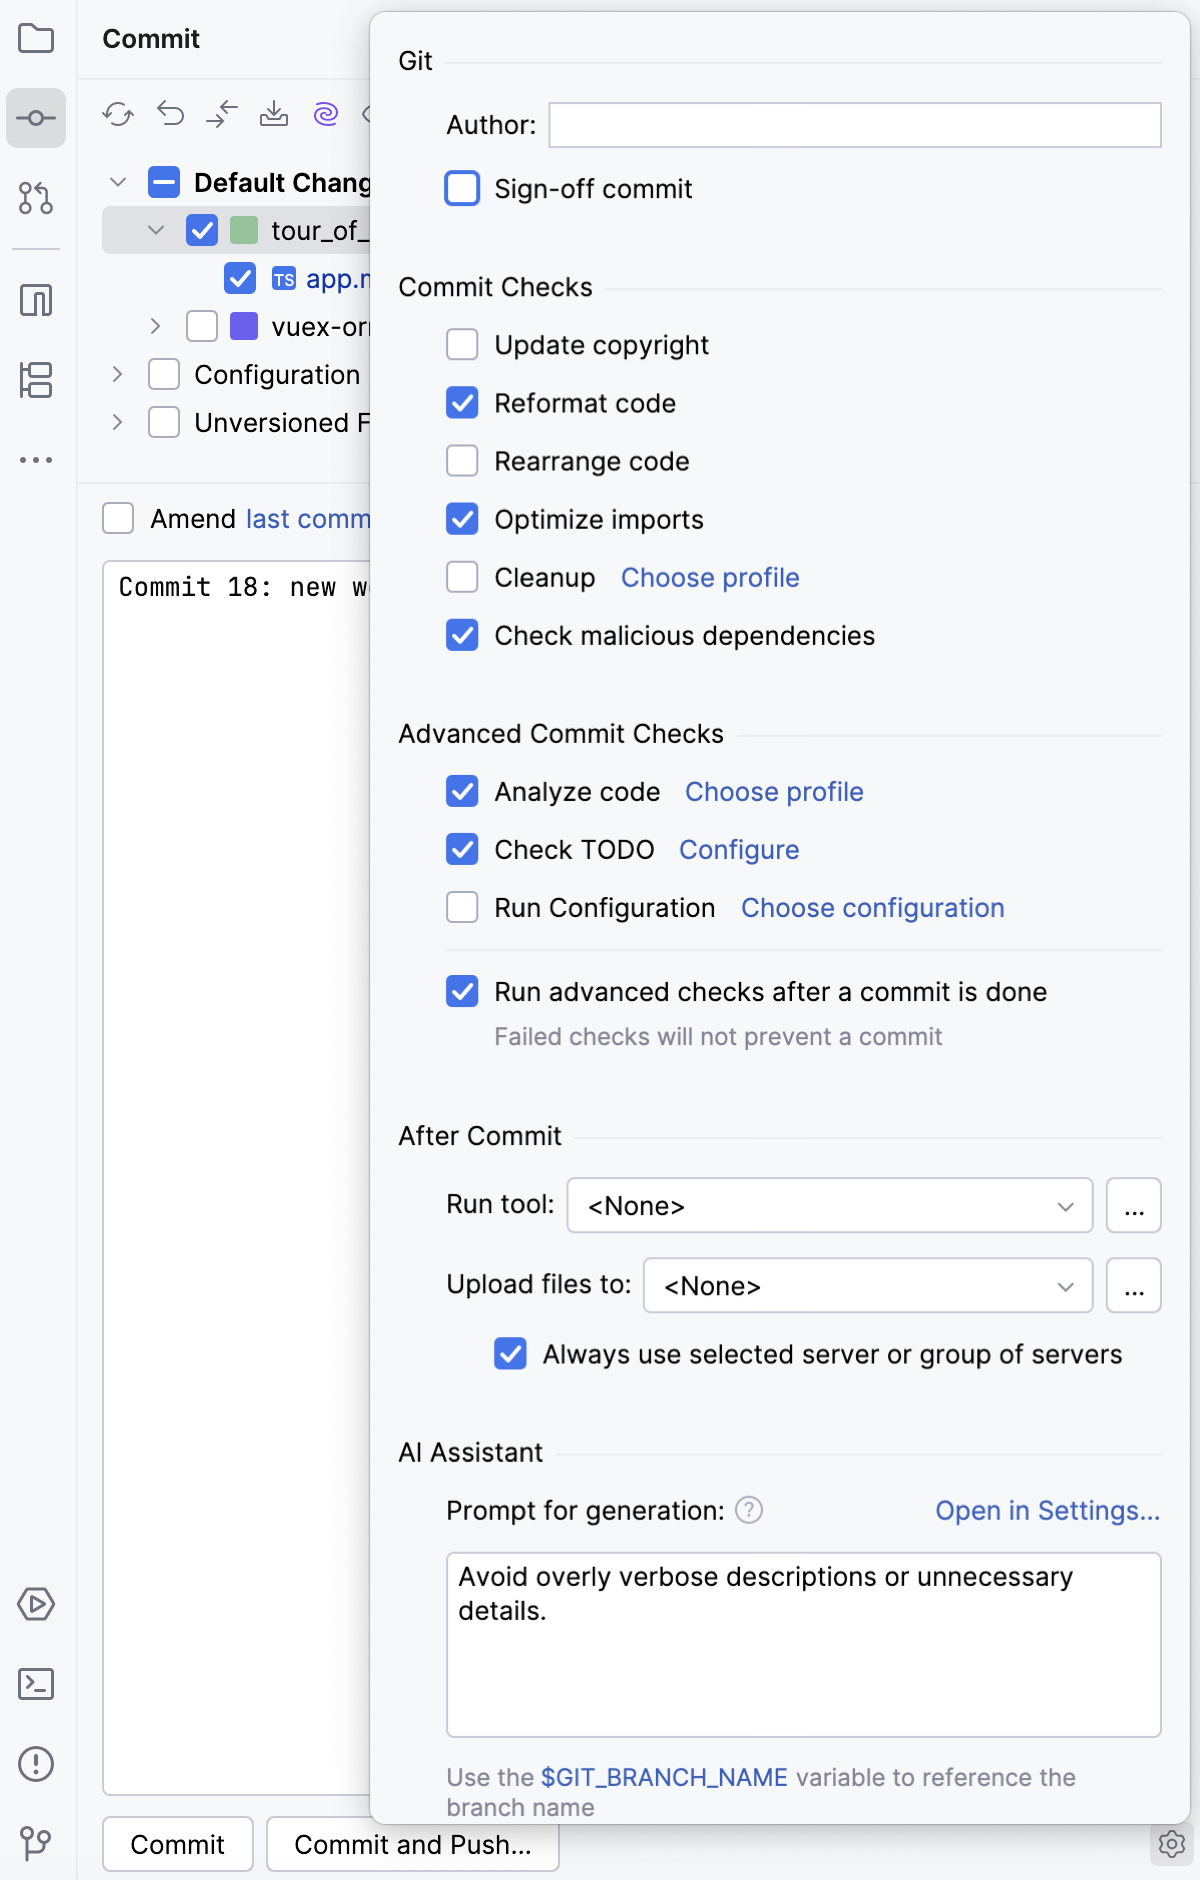Uncheck Optimize imports
This screenshot has height=1880, width=1200.
click(x=462, y=519)
